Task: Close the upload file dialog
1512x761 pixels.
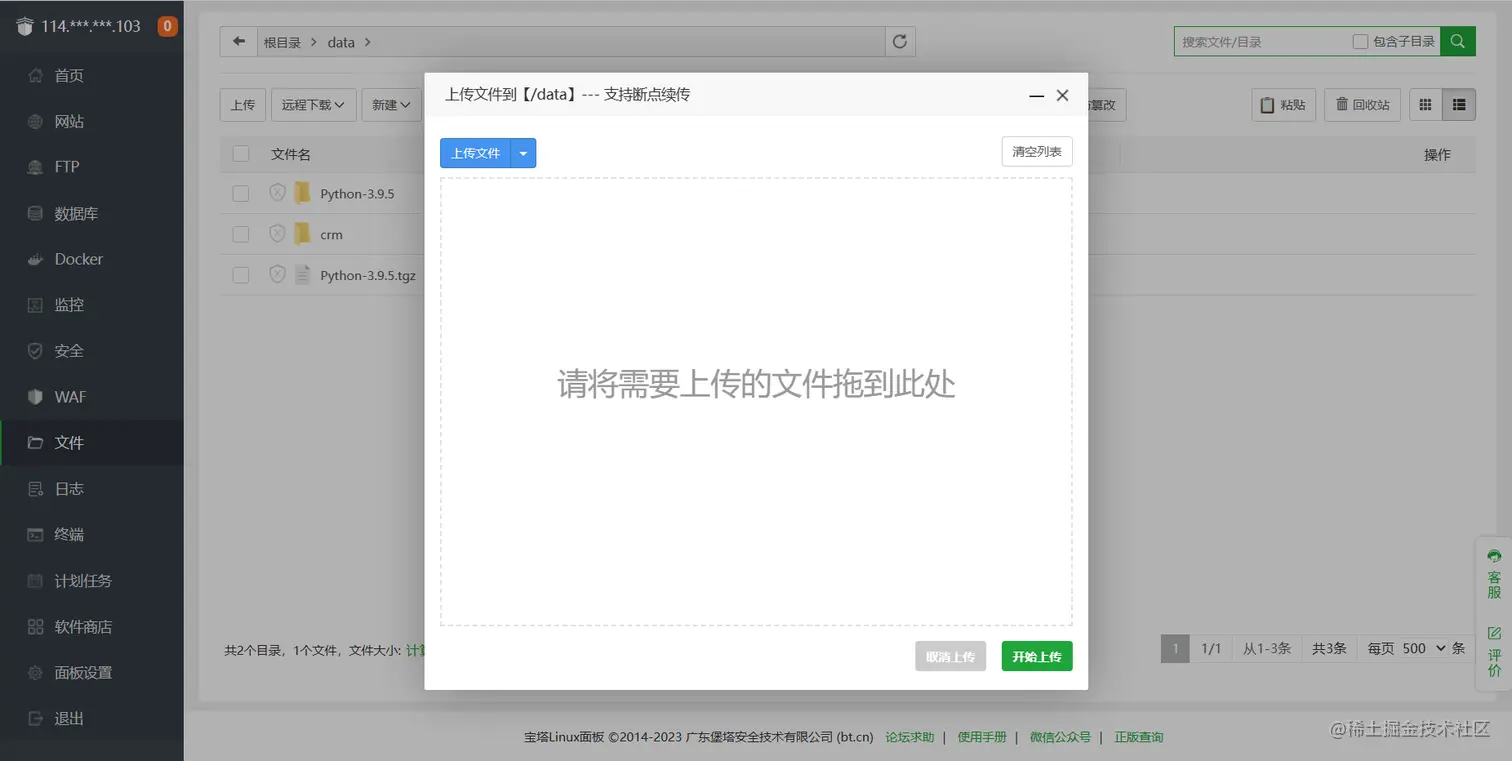Action: [x=1062, y=95]
